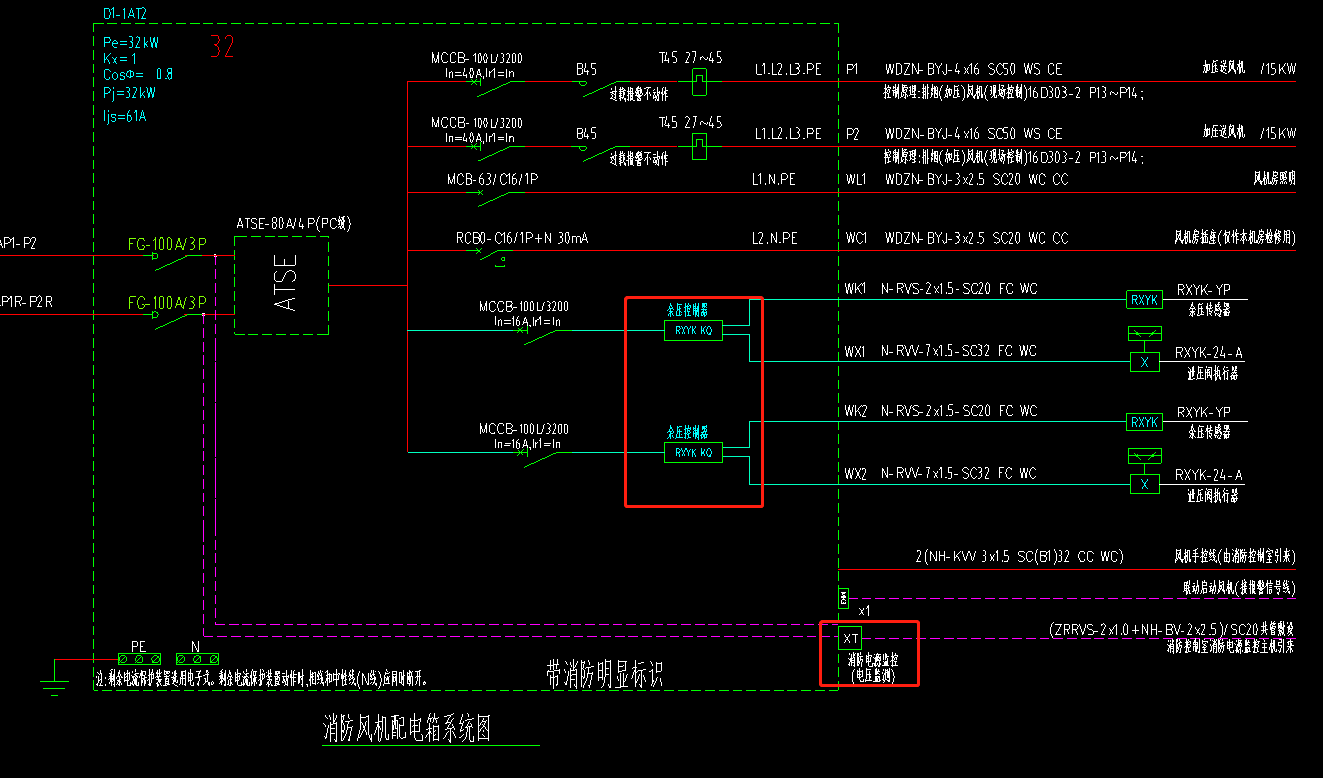
Task: Select the L1.N.PE phase label
Action: 775,179
